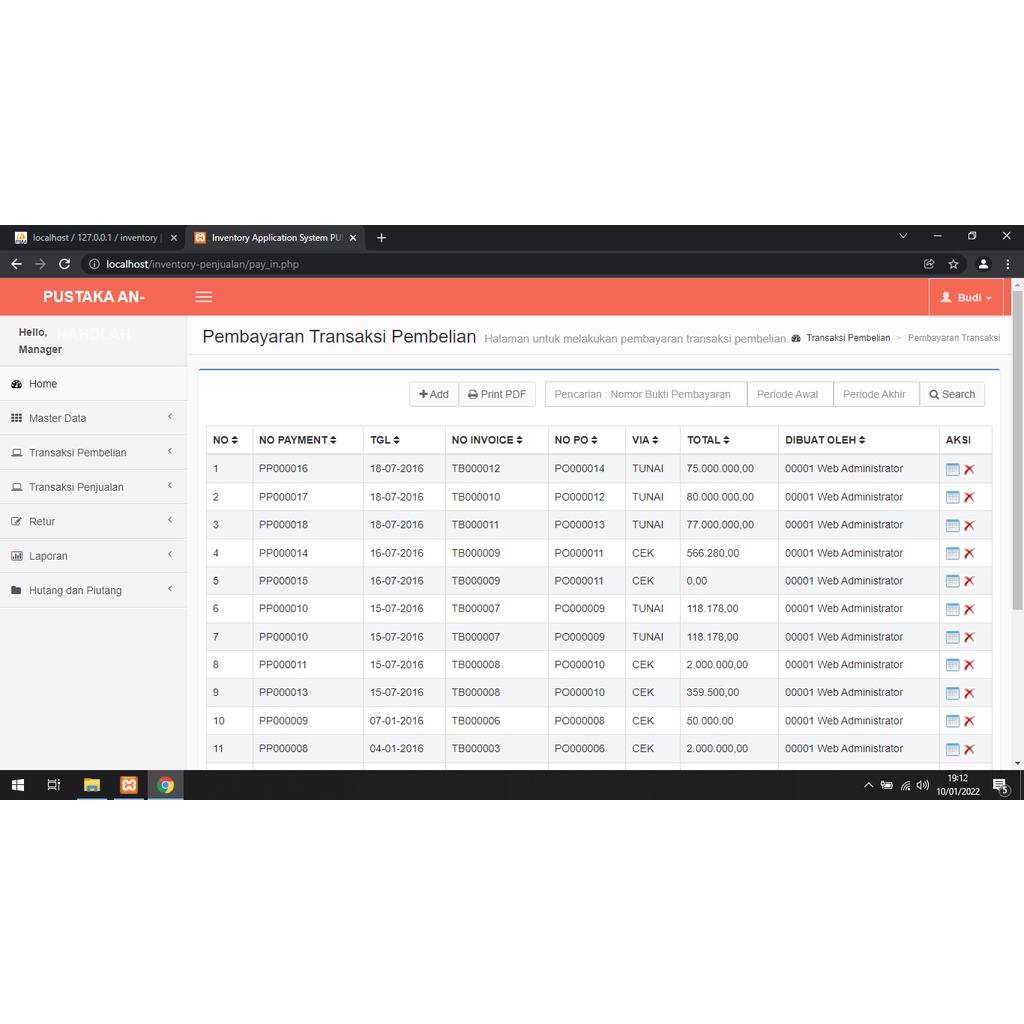Open volume control in system tray
The image size is (1024, 1024).
coord(922,785)
